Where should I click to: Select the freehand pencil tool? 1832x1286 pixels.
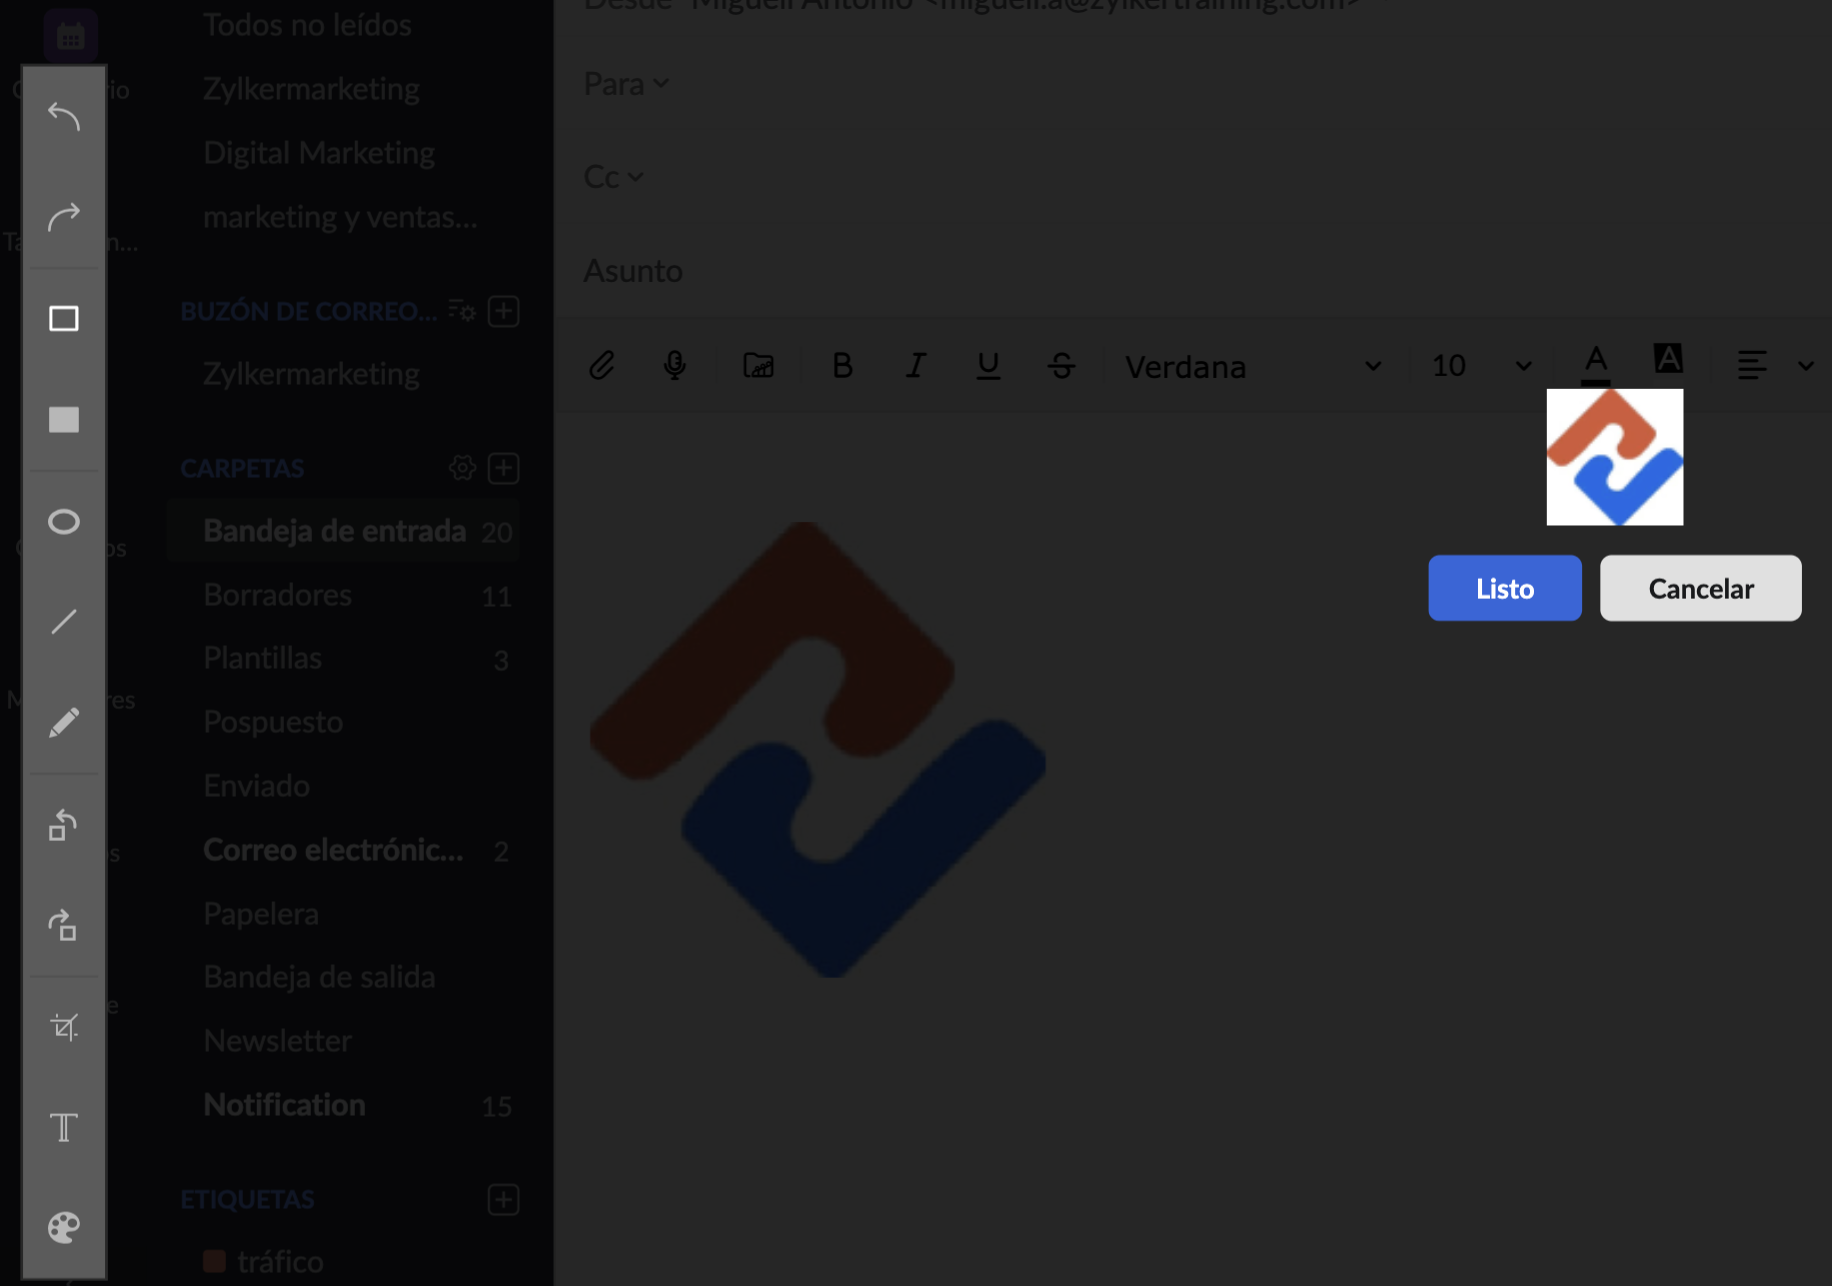point(64,723)
